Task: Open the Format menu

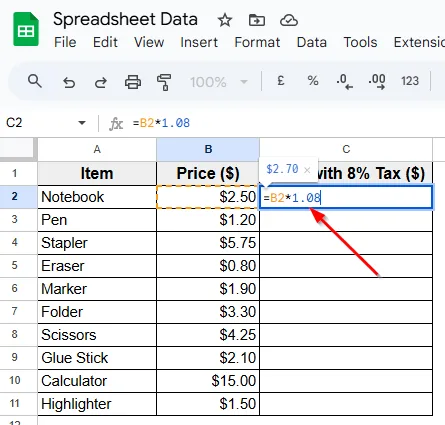Action: [x=257, y=42]
